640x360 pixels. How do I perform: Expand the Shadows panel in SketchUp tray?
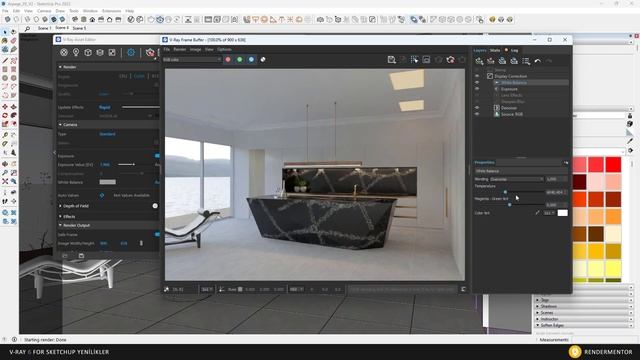click(x=538, y=306)
